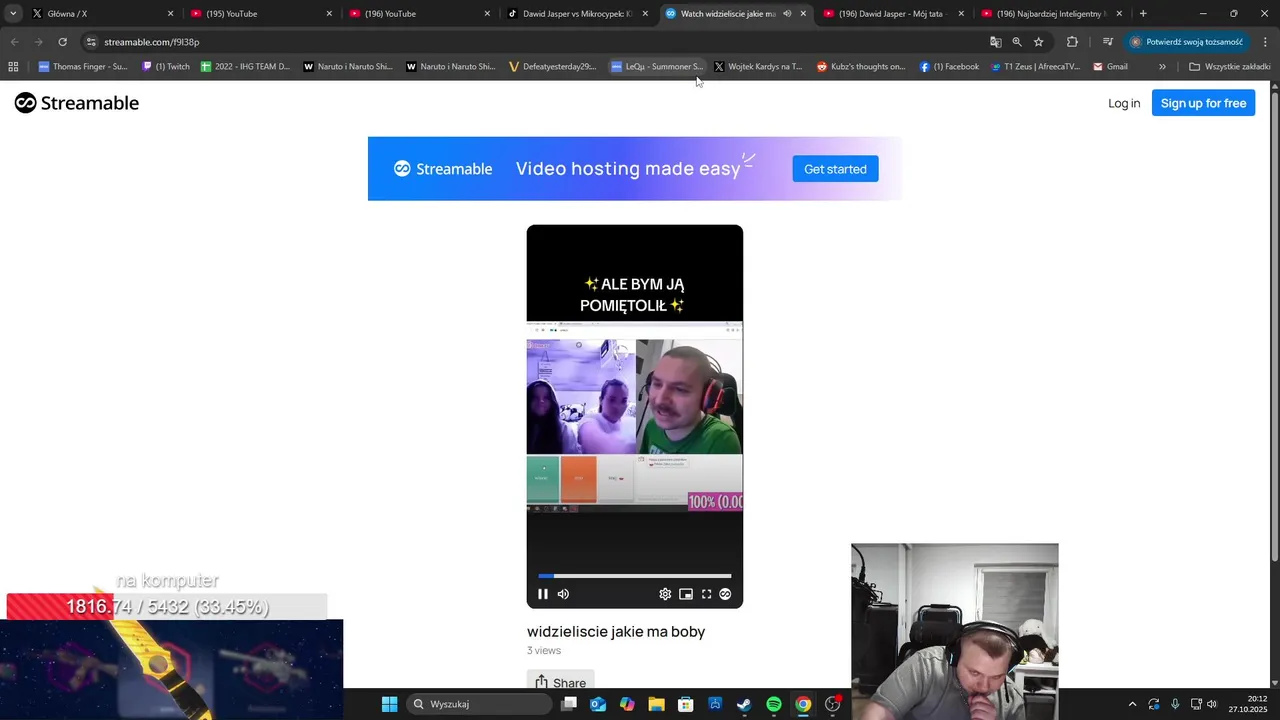Open Outlook from the taskbar
The image size is (1280, 720).
[598, 704]
